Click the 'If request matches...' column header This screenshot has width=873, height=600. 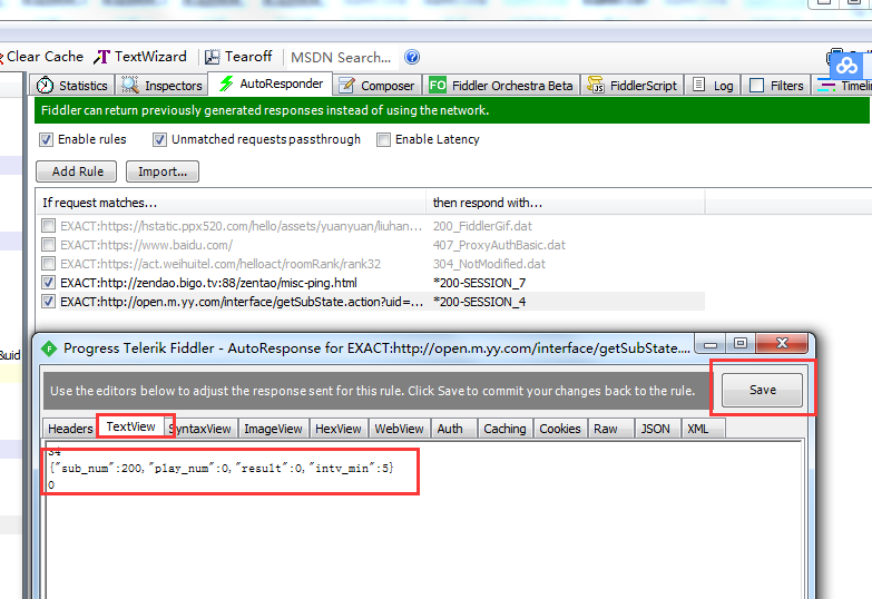tap(230, 203)
